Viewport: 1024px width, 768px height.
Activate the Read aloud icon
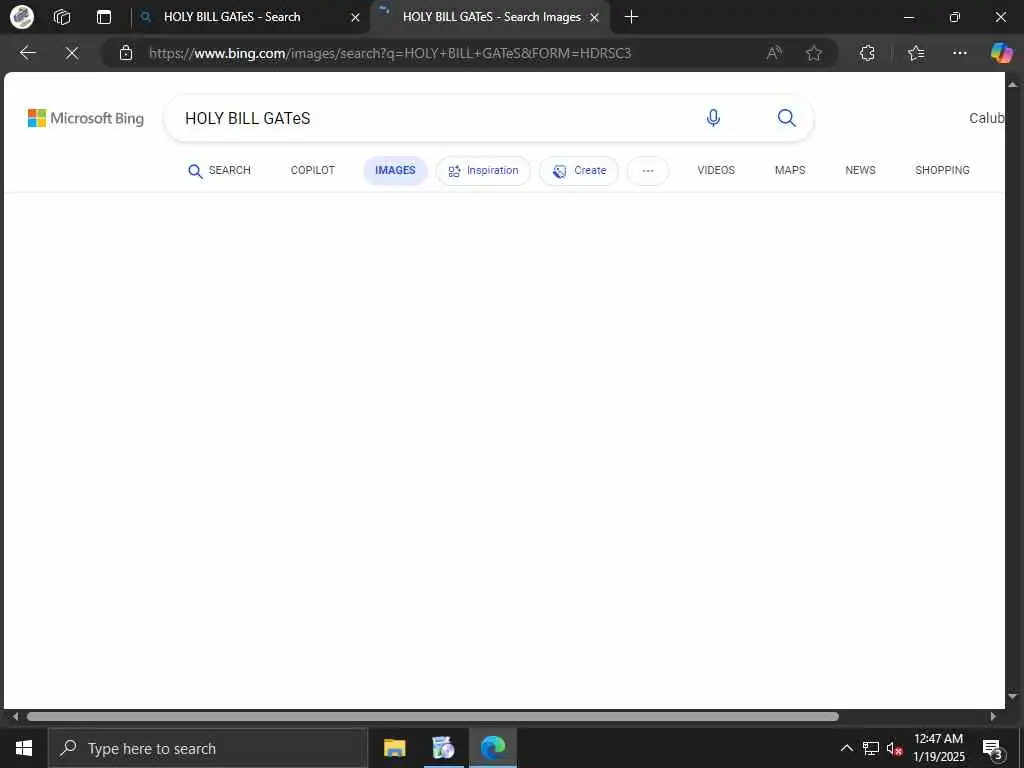click(775, 53)
